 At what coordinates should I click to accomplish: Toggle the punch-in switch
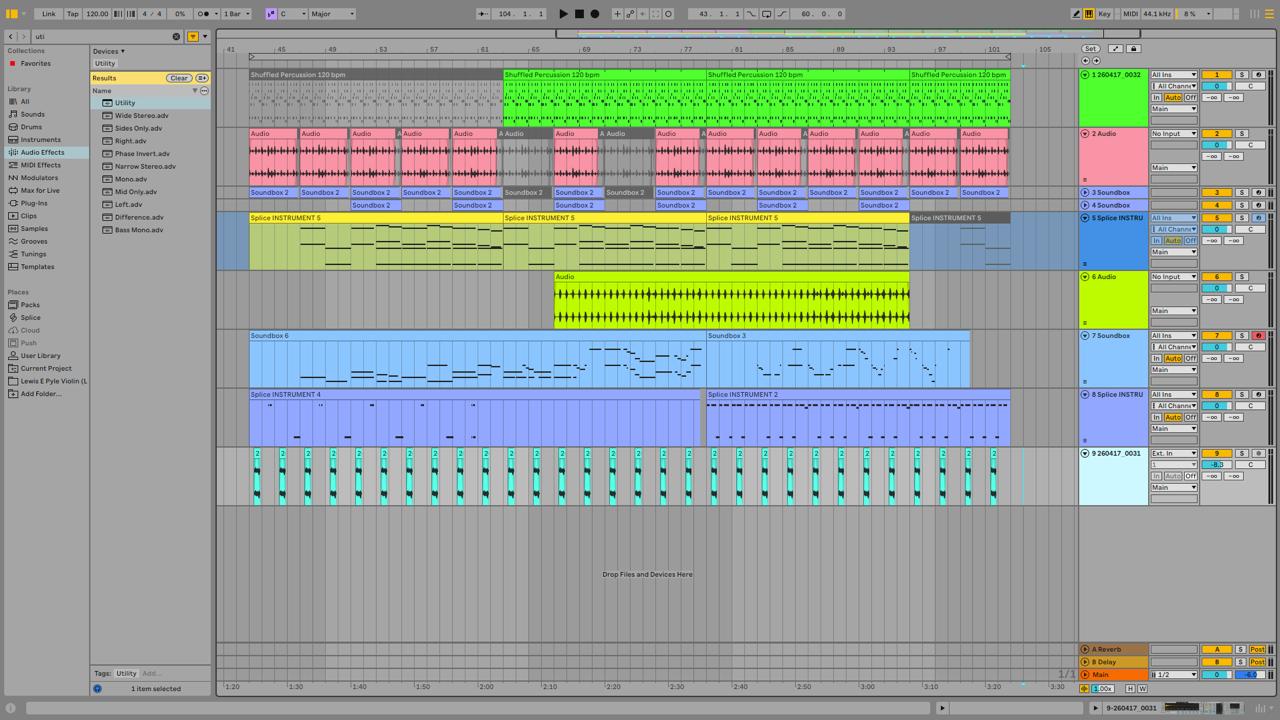(x=752, y=14)
